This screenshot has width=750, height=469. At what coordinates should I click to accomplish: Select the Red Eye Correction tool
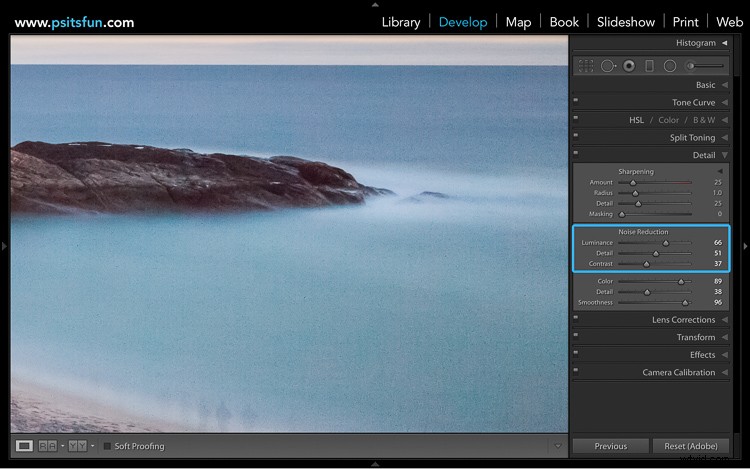point(629,65)
